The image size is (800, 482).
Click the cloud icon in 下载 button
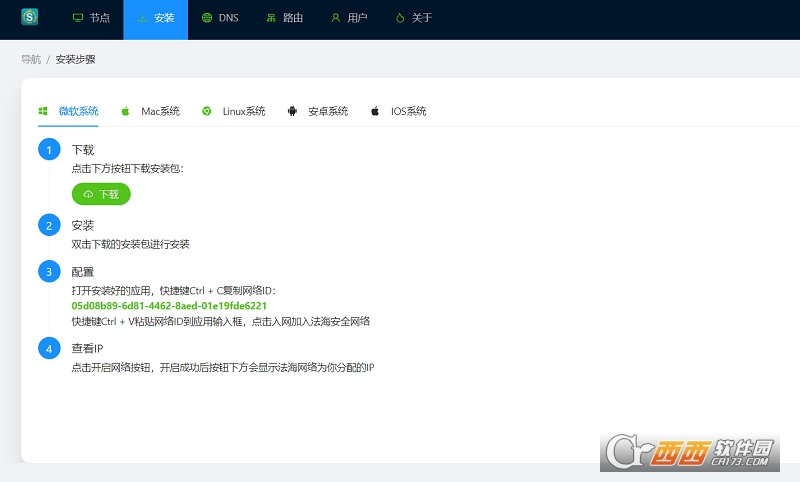(x=88, y=194)
